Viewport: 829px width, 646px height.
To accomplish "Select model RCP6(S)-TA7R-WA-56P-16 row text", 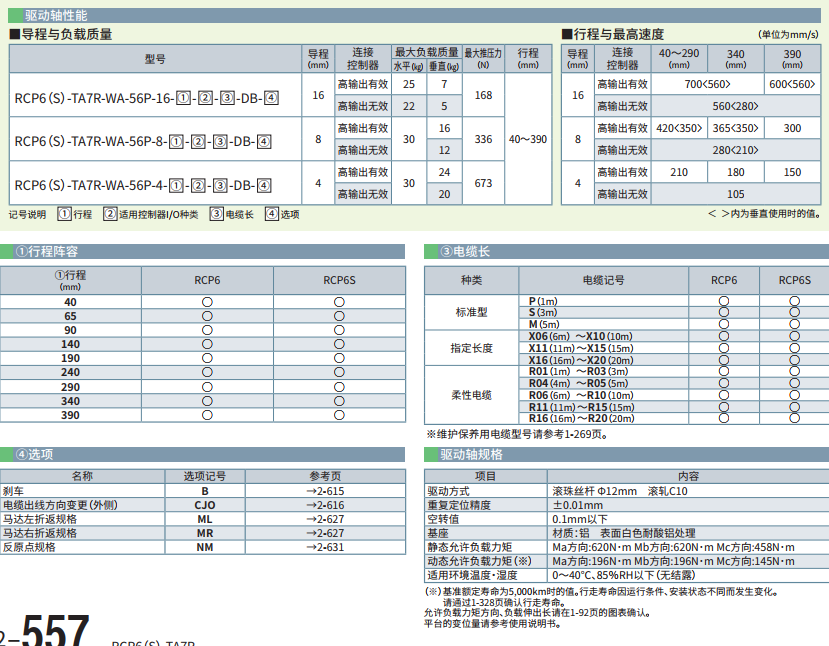I will point(146,98).
